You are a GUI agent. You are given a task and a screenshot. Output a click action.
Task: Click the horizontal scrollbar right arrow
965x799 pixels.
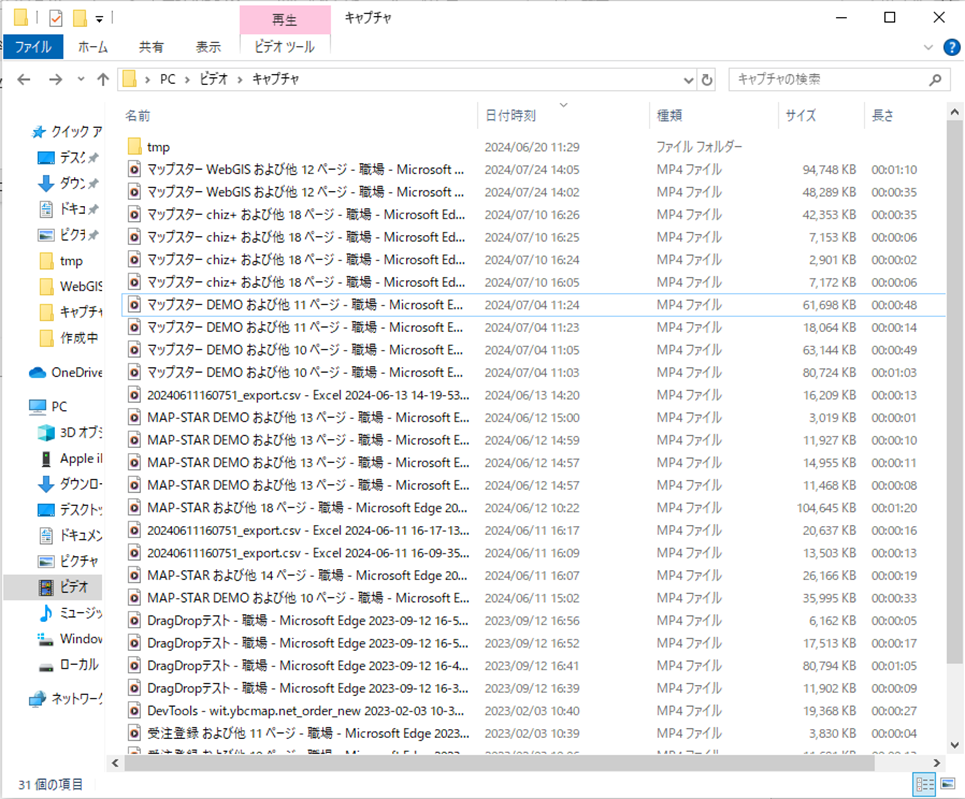pos(937,763)
